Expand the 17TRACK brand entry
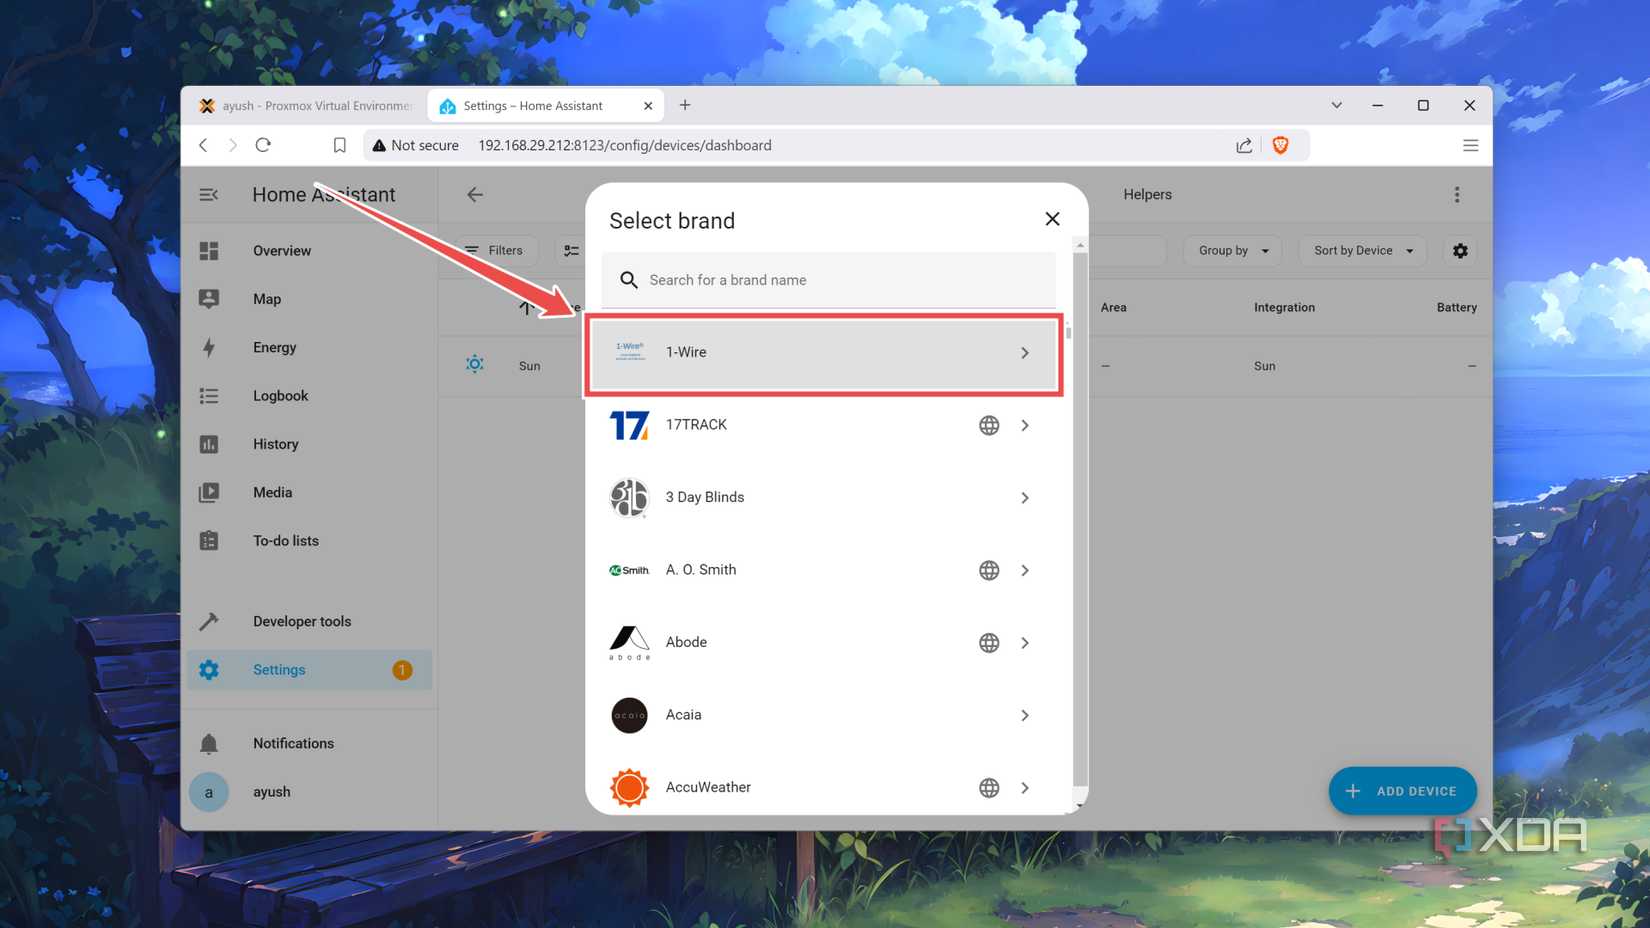1650x928 pixels. coord(1025,425)
